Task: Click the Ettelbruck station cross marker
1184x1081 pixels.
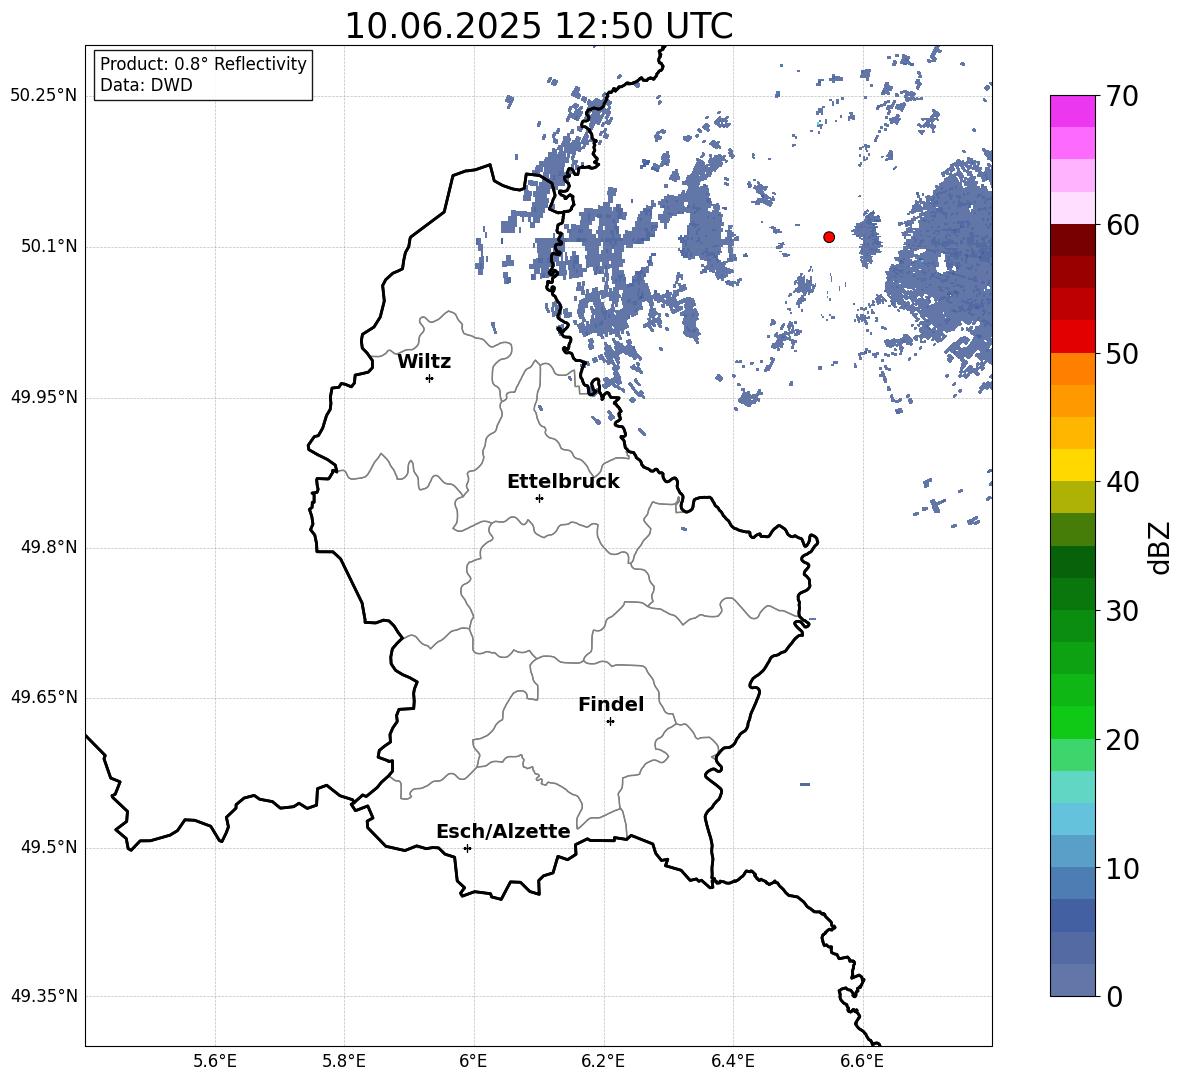Action: tap(539, 498)
